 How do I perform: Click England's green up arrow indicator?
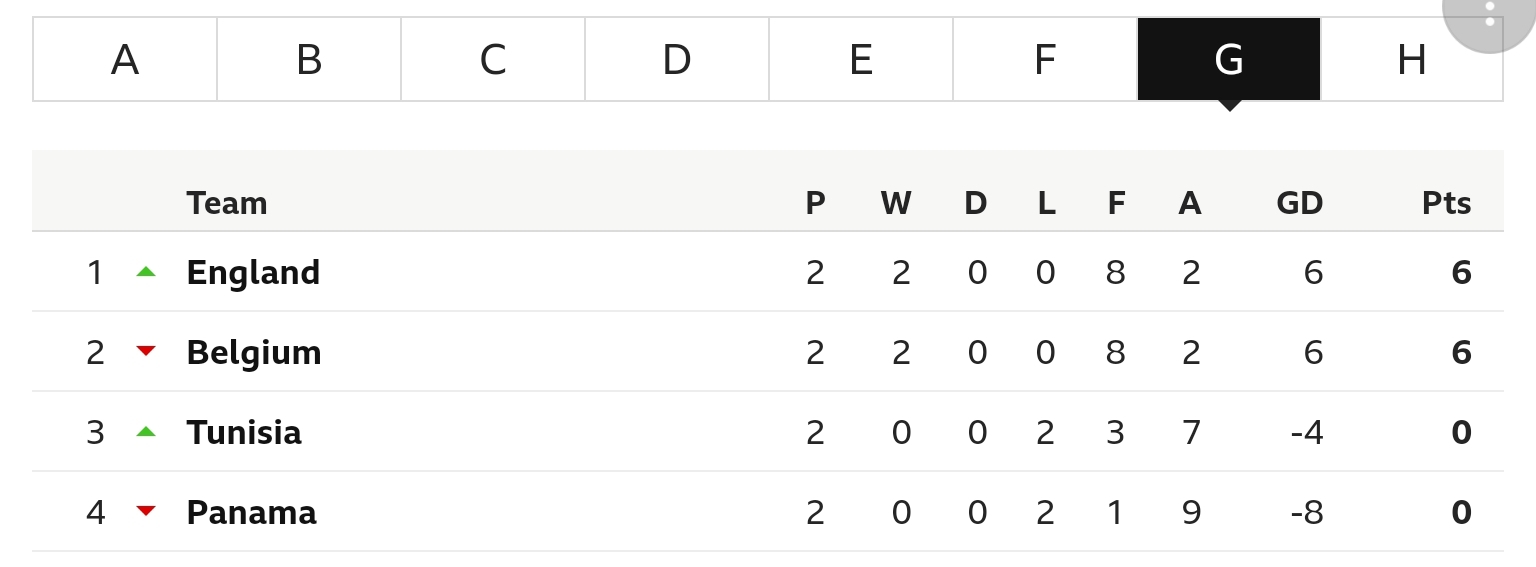pyautogui.click(x=146, y=271)
